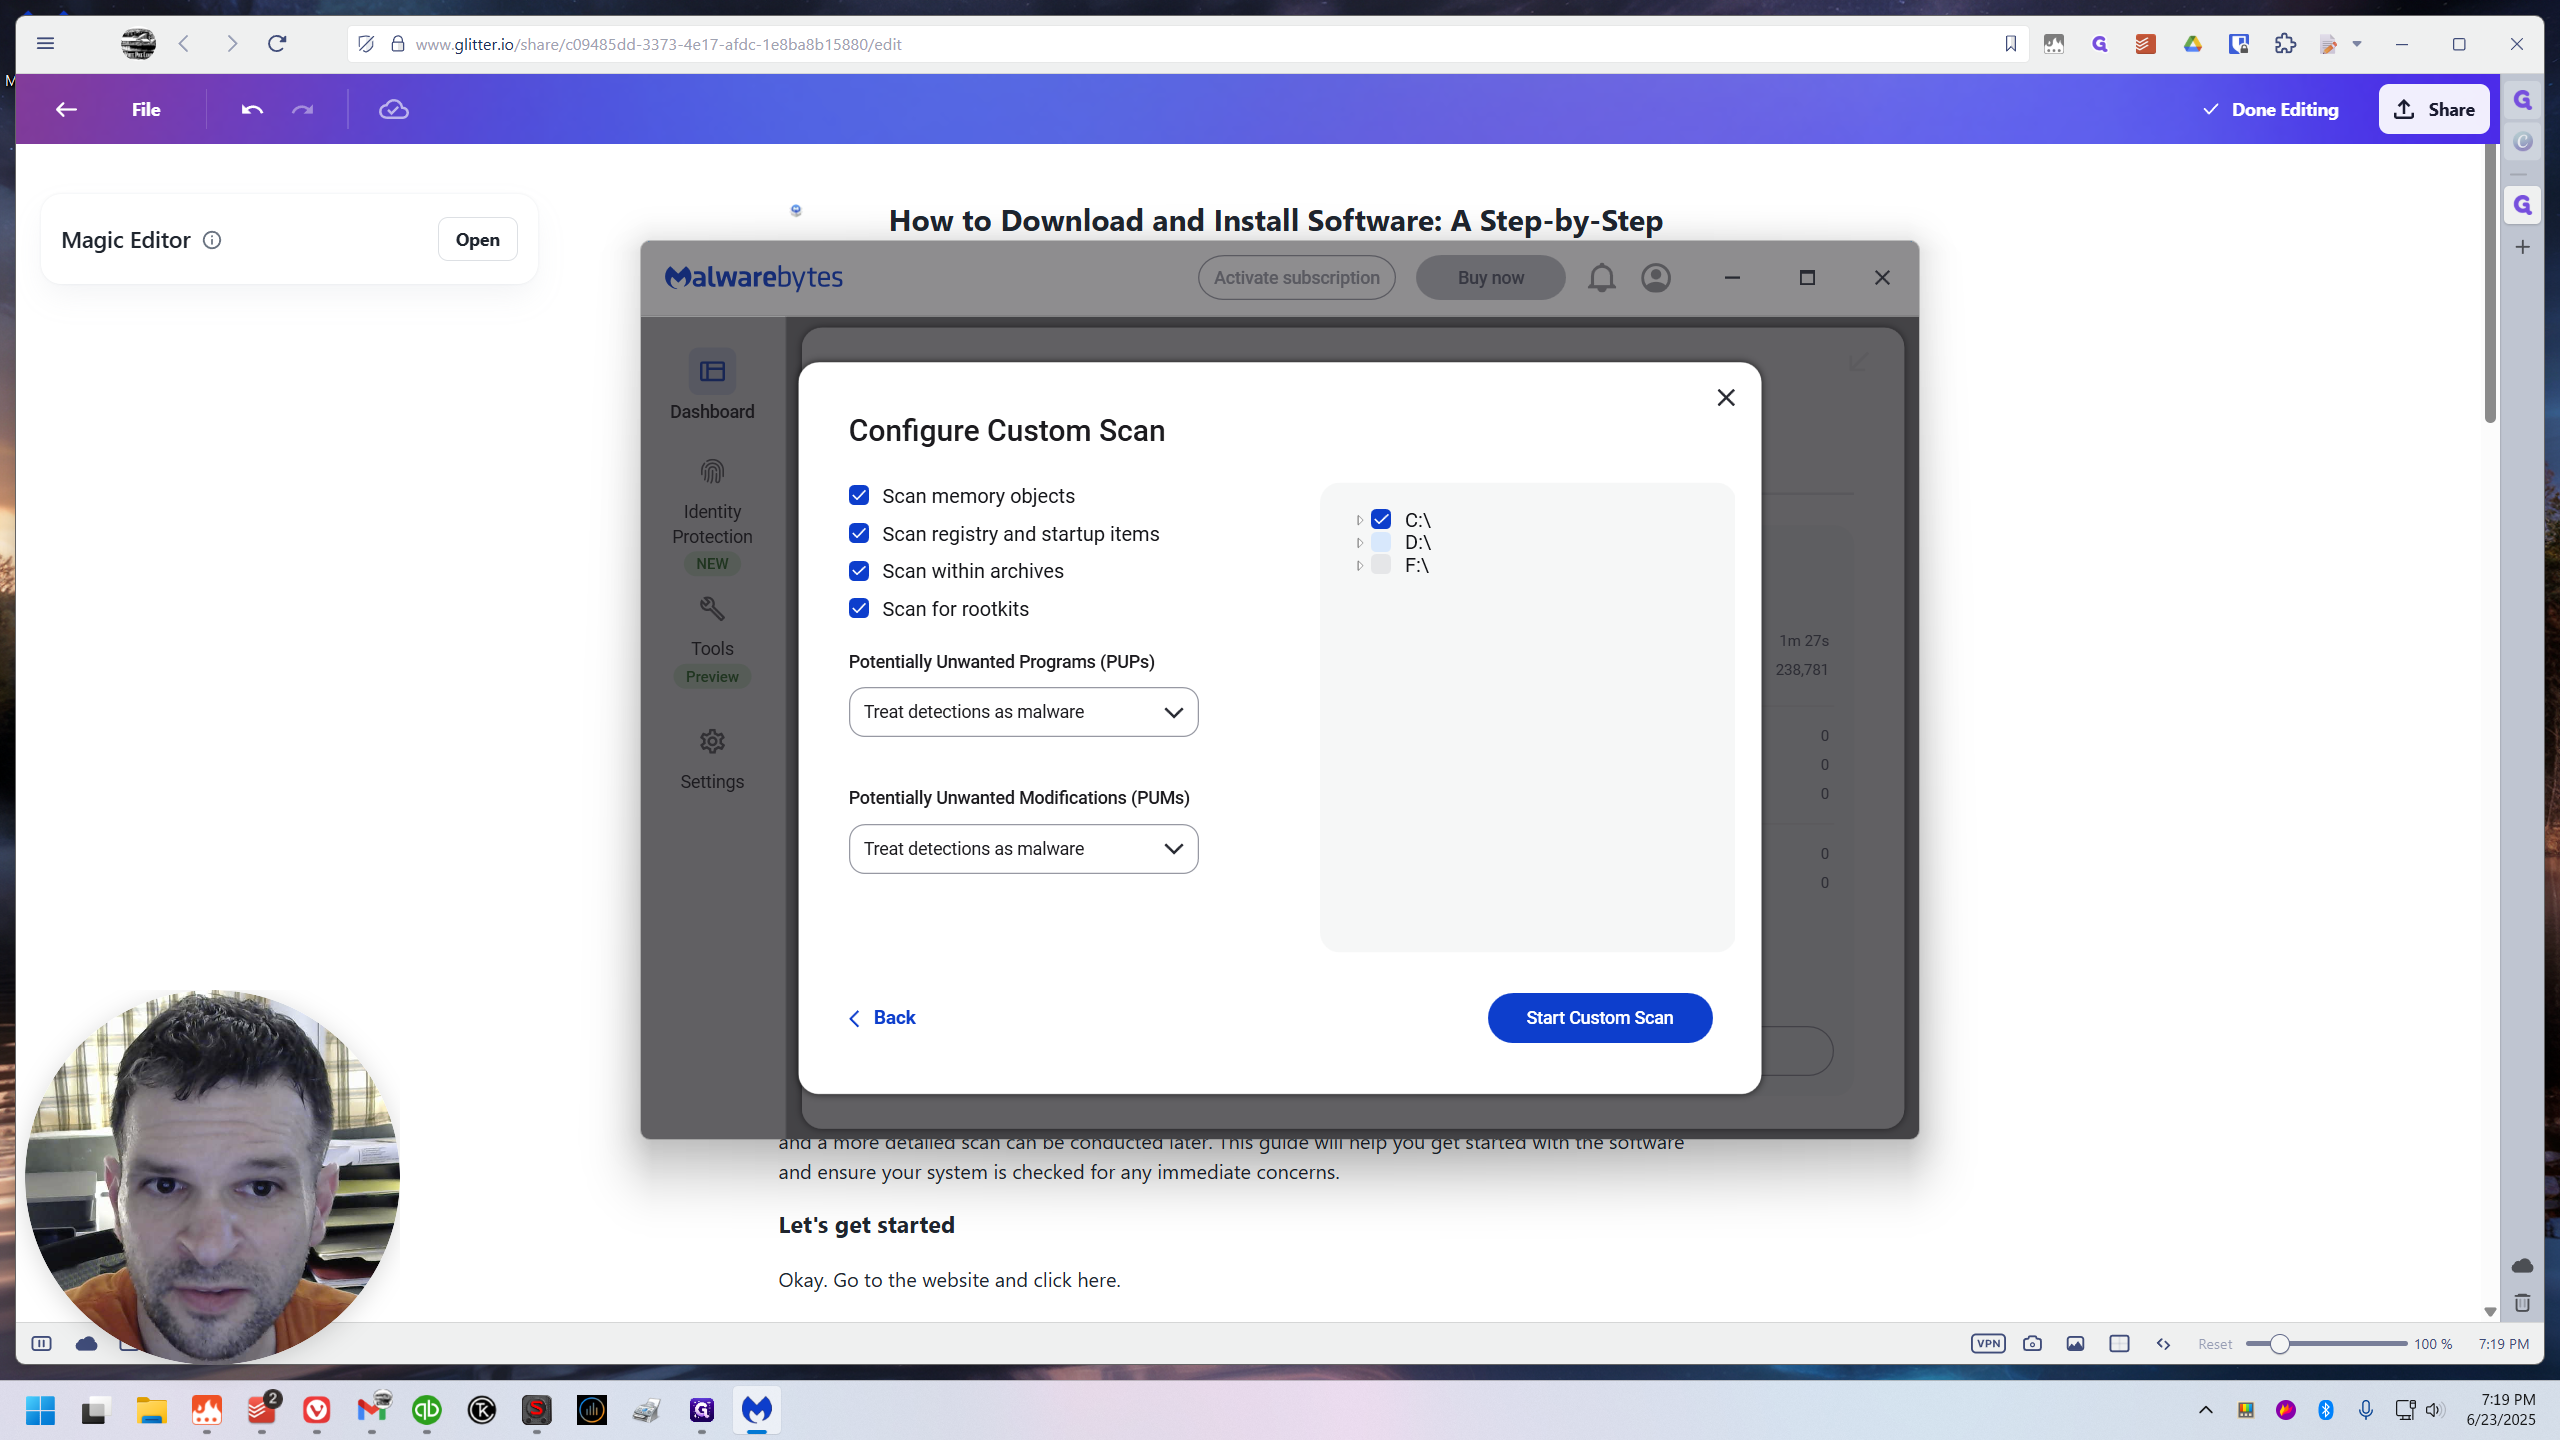Open Tools in Malwarebytes sidebar
This screenshot has width=2560, height=1440.
pos(712,640)
